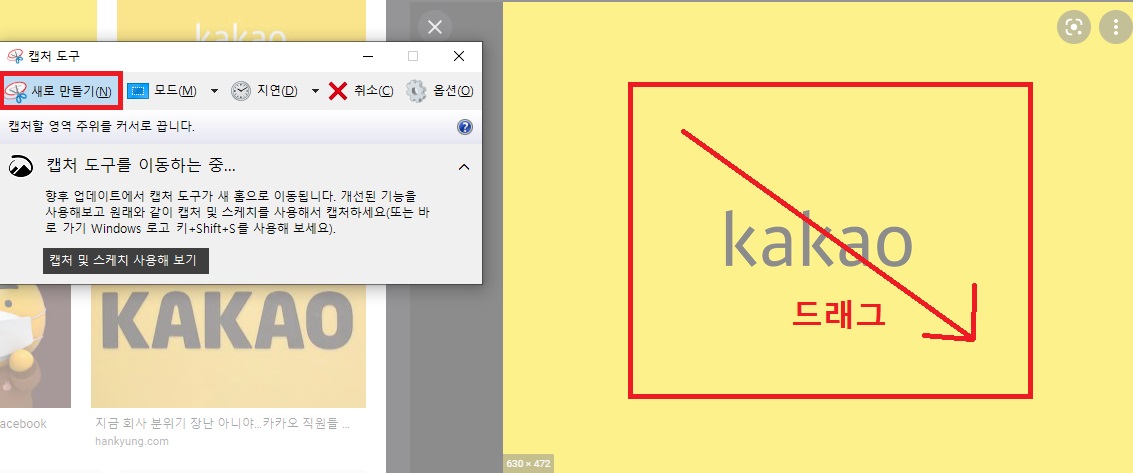Click the masked character thumbnail
This screenshot has height=473, width=1133.
tap(35, 346)
